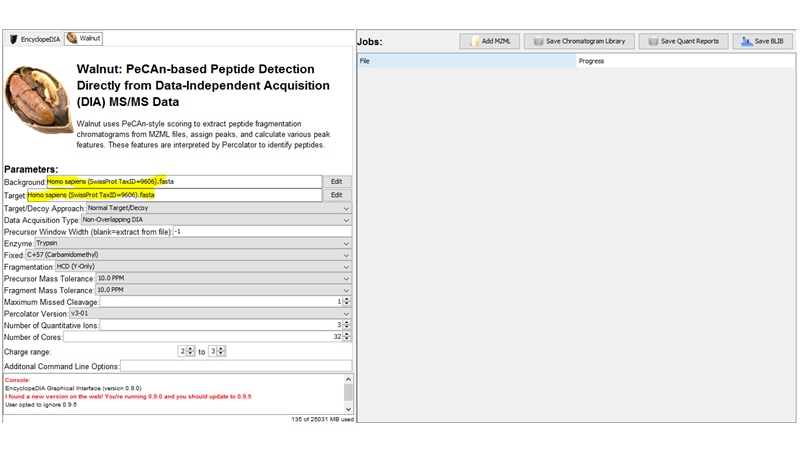Viewport: 800px width, 450px height.
Task: Click the Progress column header in Jobs
Action: 686,61
